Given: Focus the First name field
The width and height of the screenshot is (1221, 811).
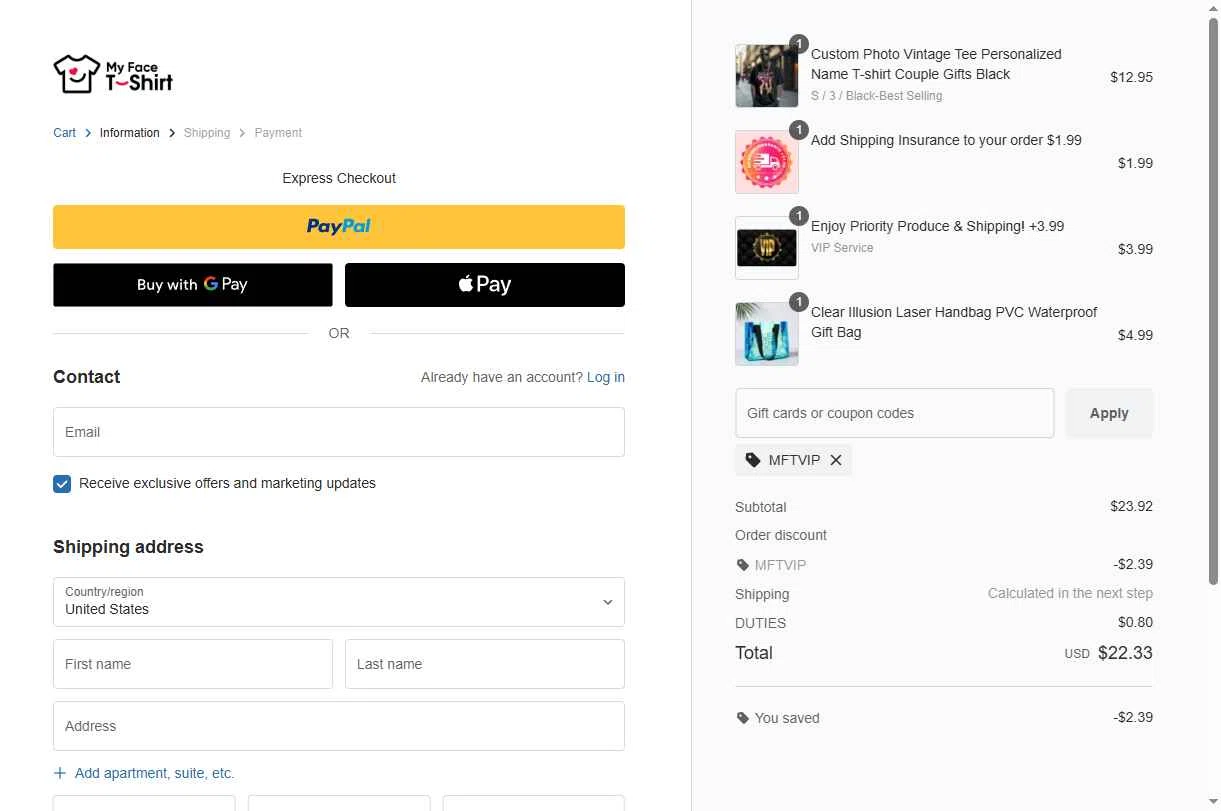Looking at the screenshot, I should click(193, 664).
